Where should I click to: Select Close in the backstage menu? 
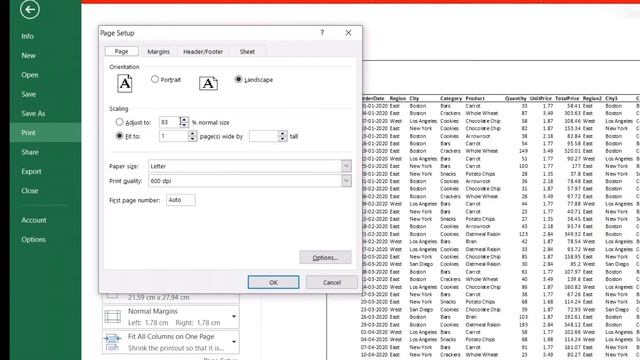point(29,191)
